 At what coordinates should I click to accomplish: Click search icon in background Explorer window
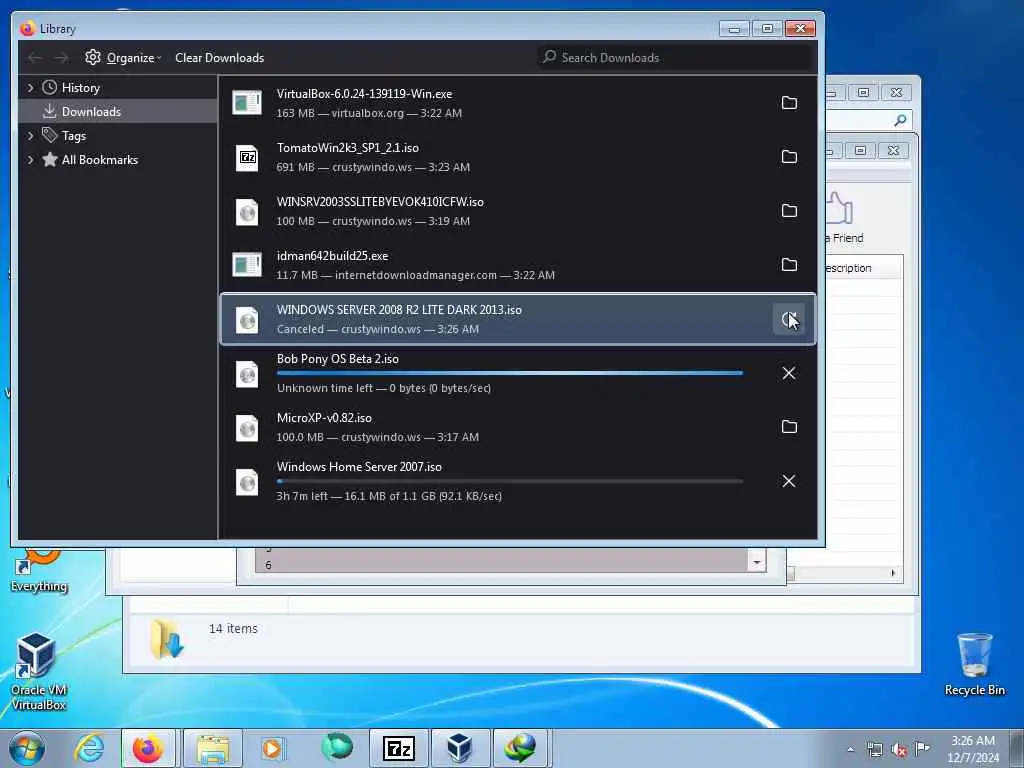point(900,120)
